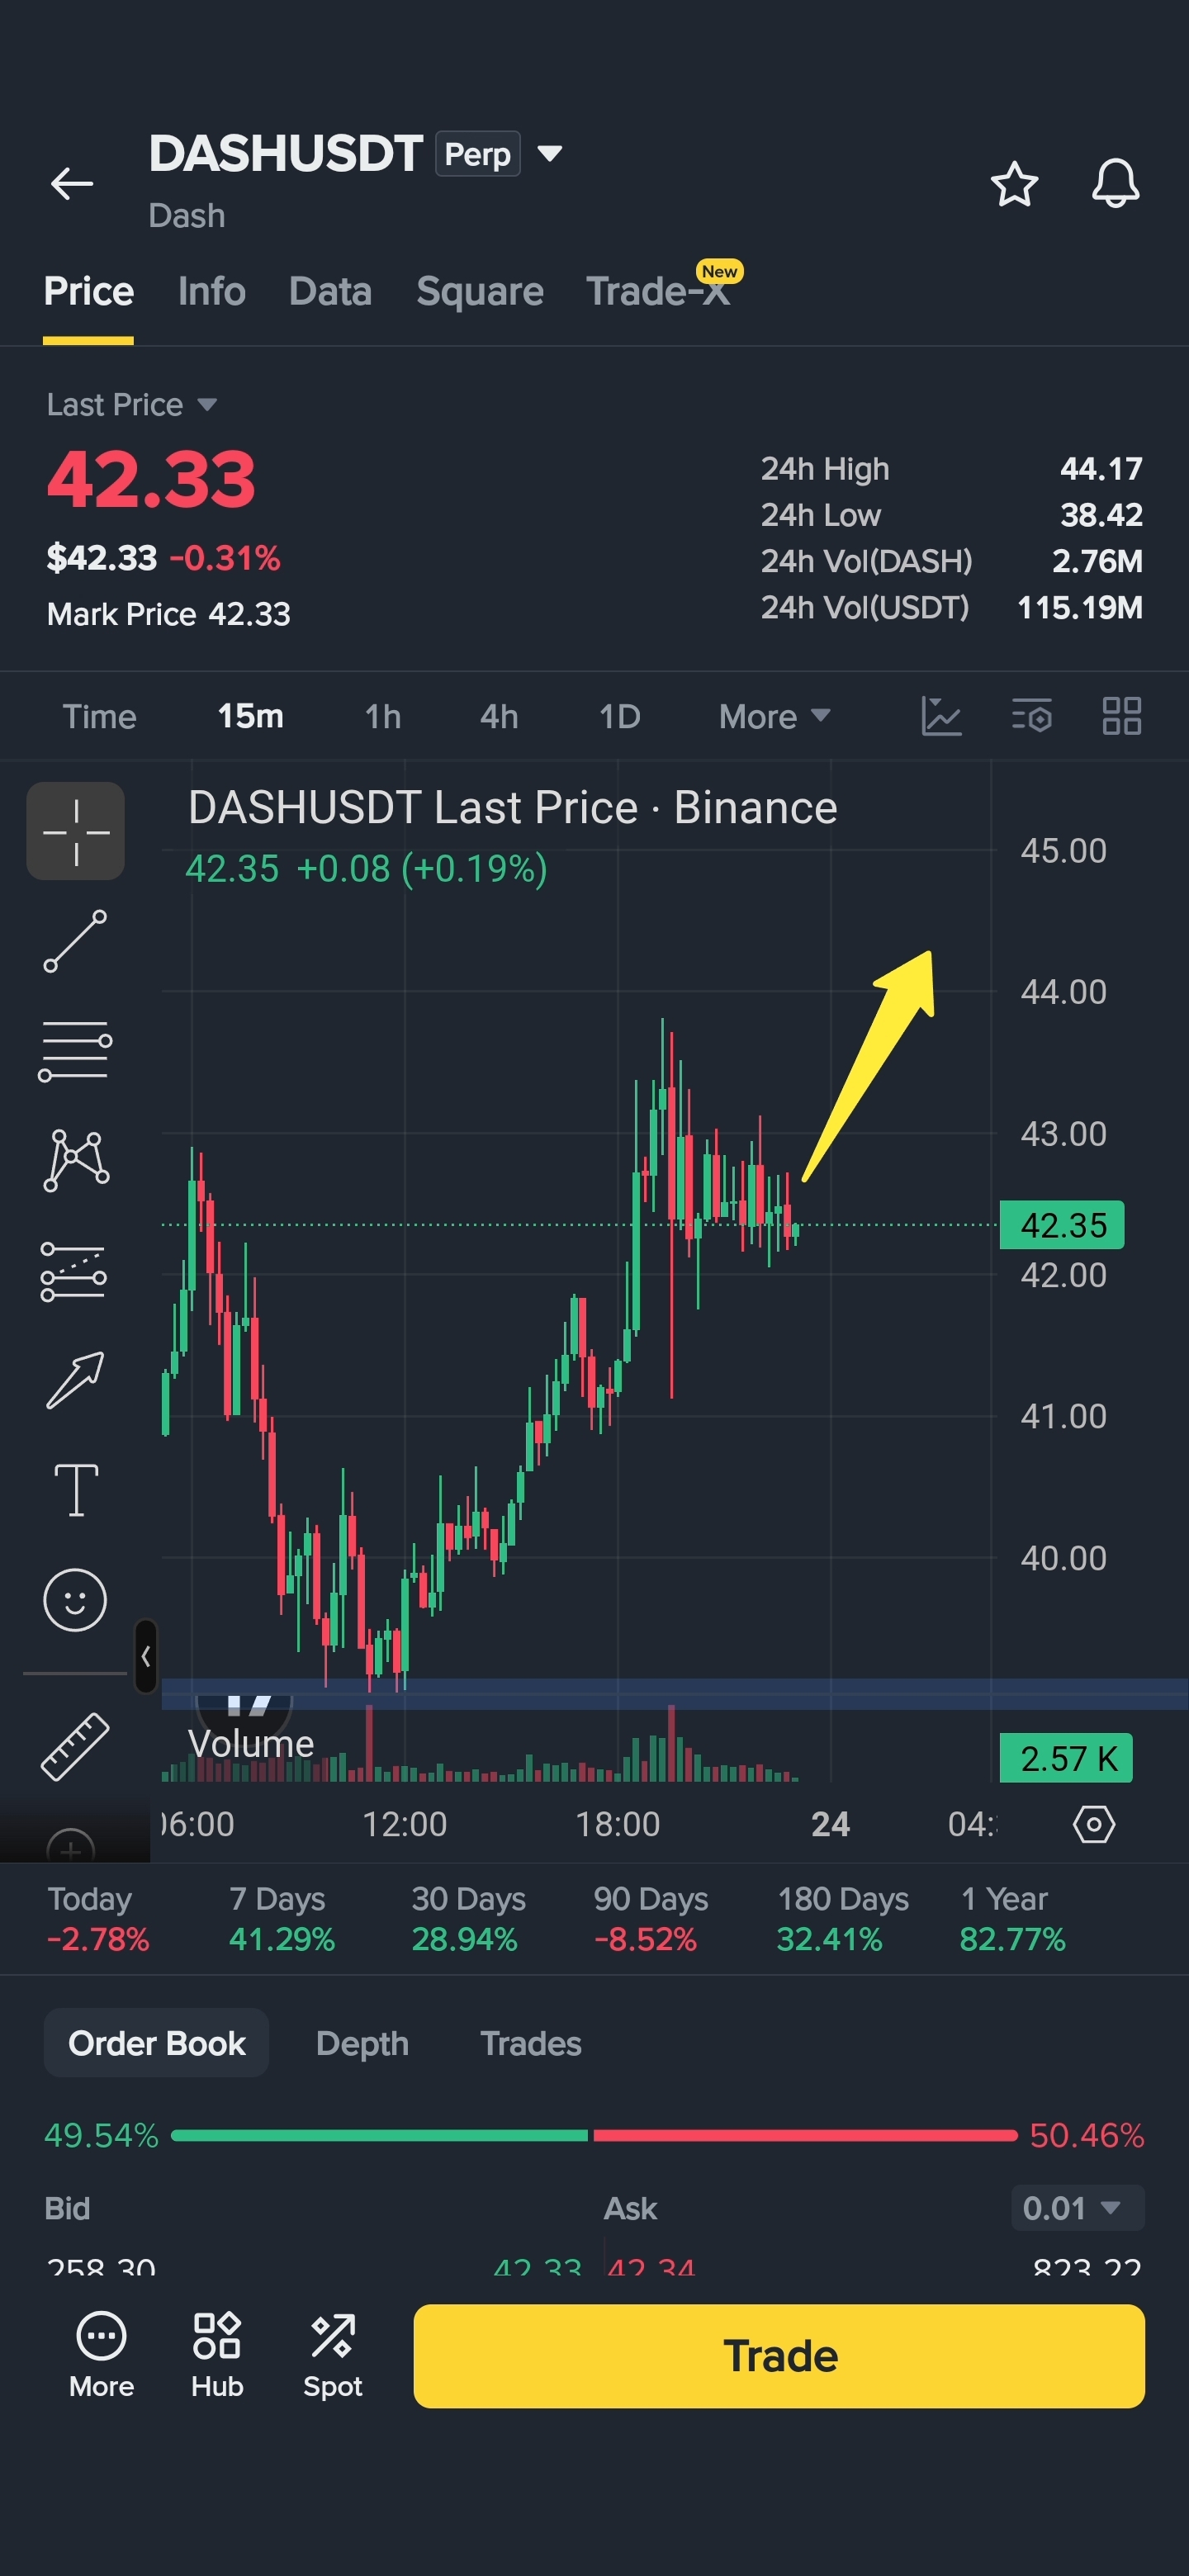Tap the yellow Trade button
This screenshot has height=2576, width=1189.
tap(779, 2355)
